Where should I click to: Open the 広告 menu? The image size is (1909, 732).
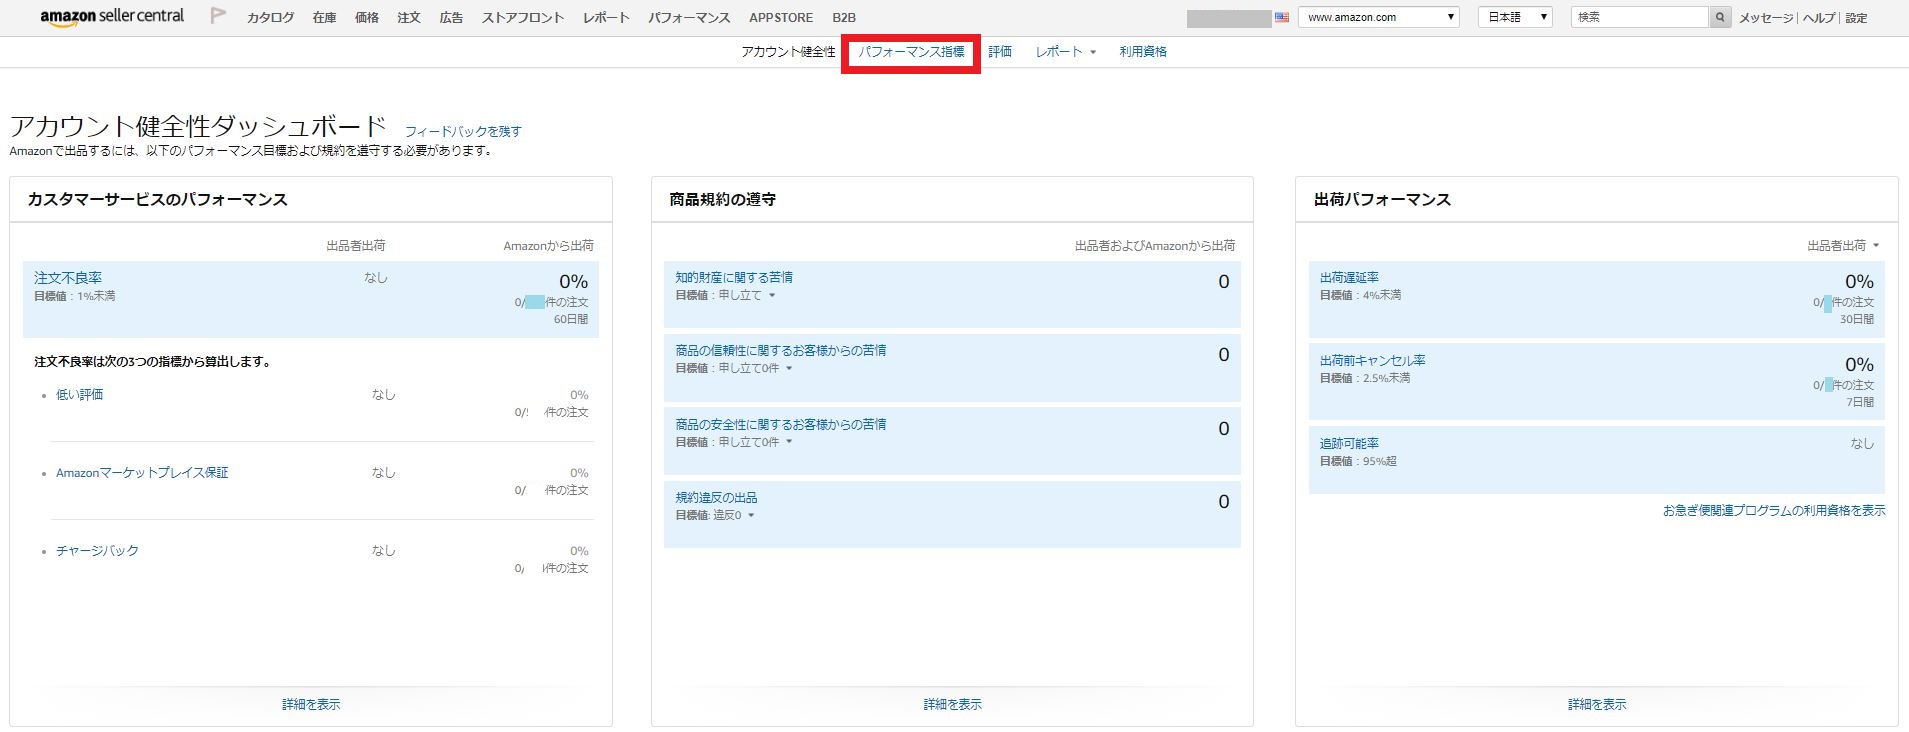click(451, 18)
